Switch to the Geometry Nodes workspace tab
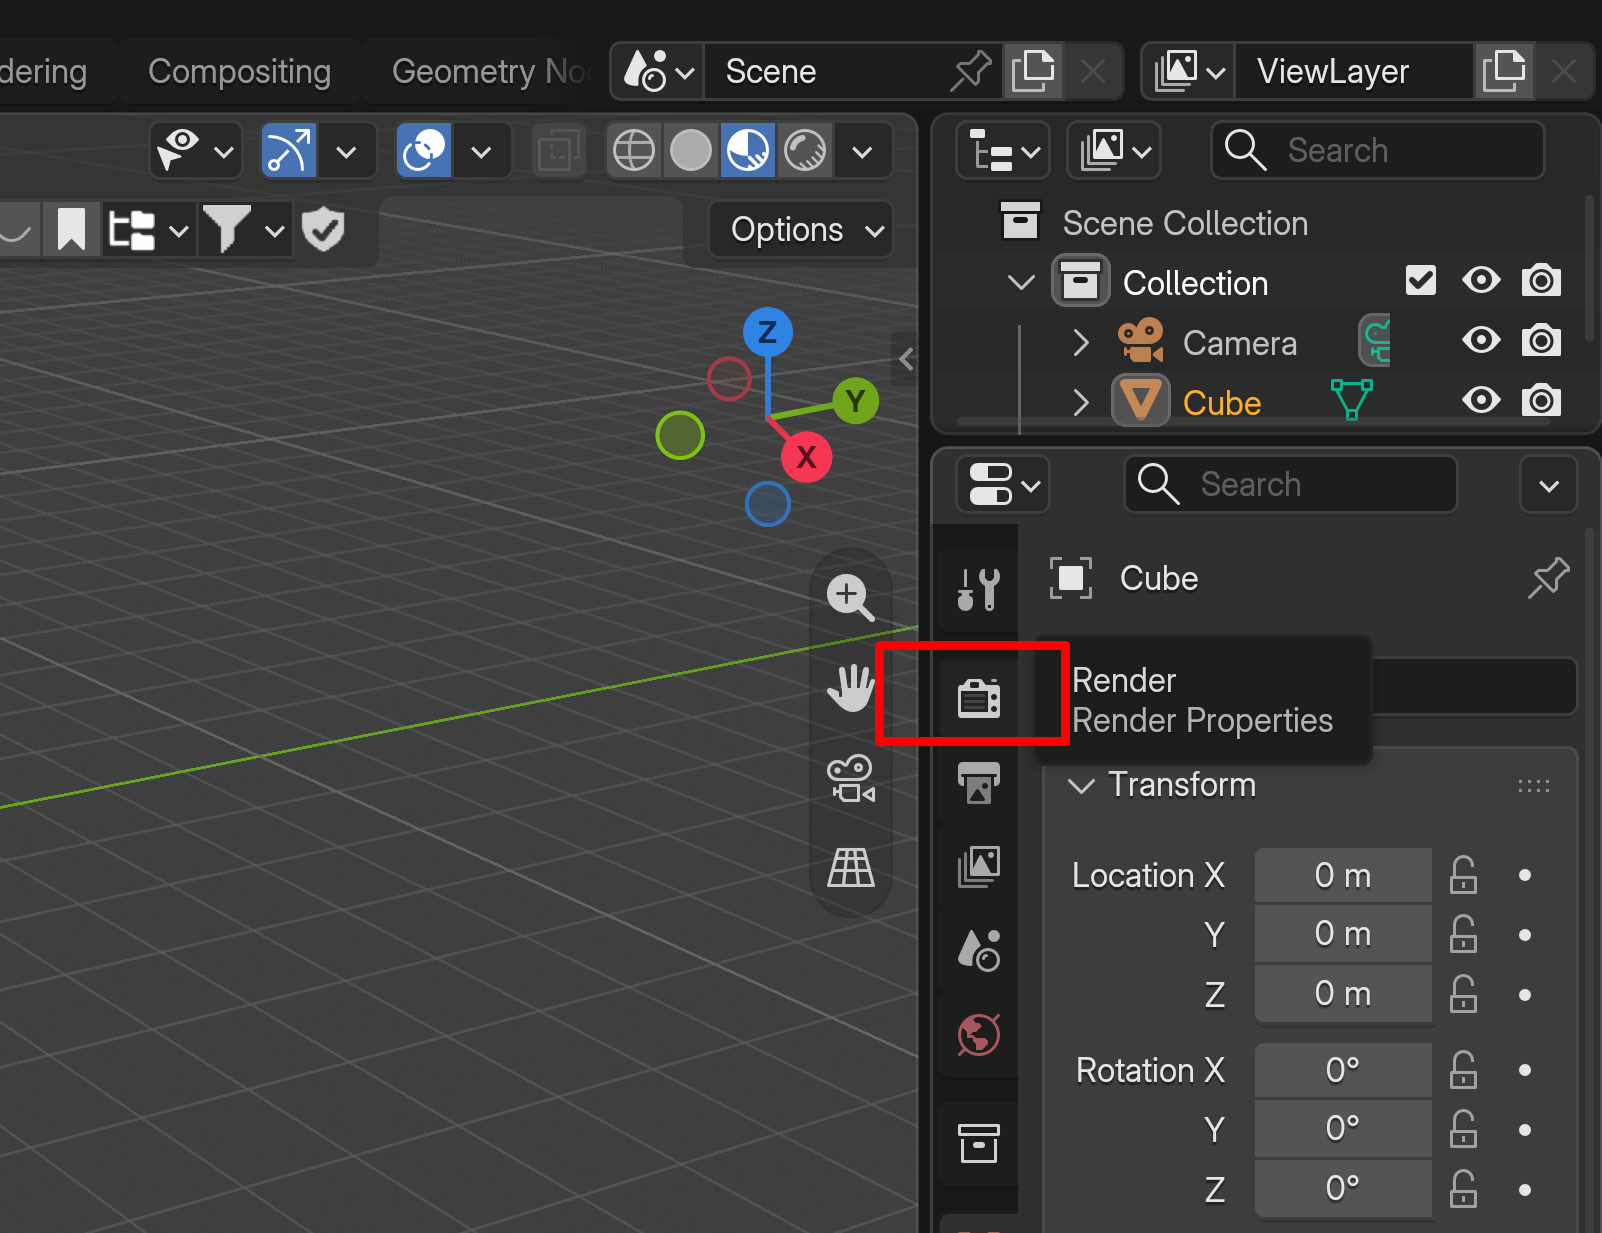 coord(484,71)
